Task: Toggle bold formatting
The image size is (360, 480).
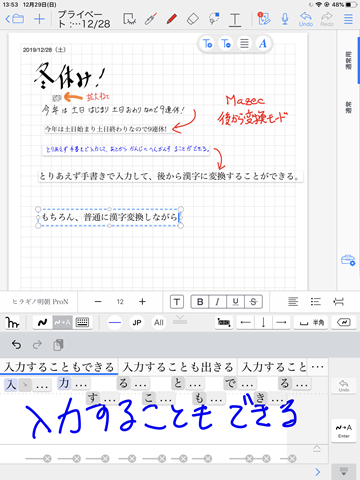Action: [x=200, y=302]
